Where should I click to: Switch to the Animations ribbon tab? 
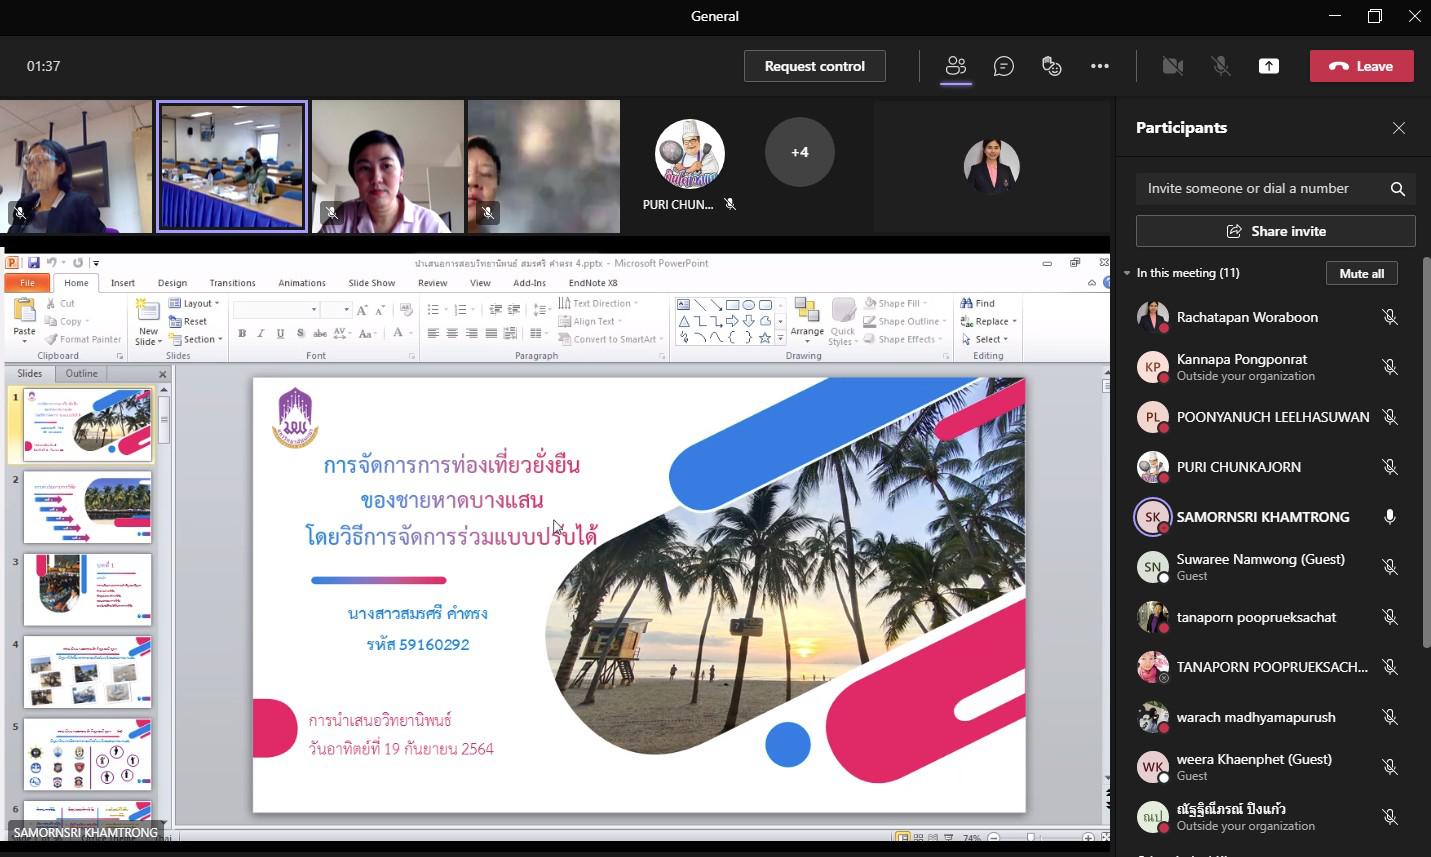pyautogui.click(x=302, y=283)
